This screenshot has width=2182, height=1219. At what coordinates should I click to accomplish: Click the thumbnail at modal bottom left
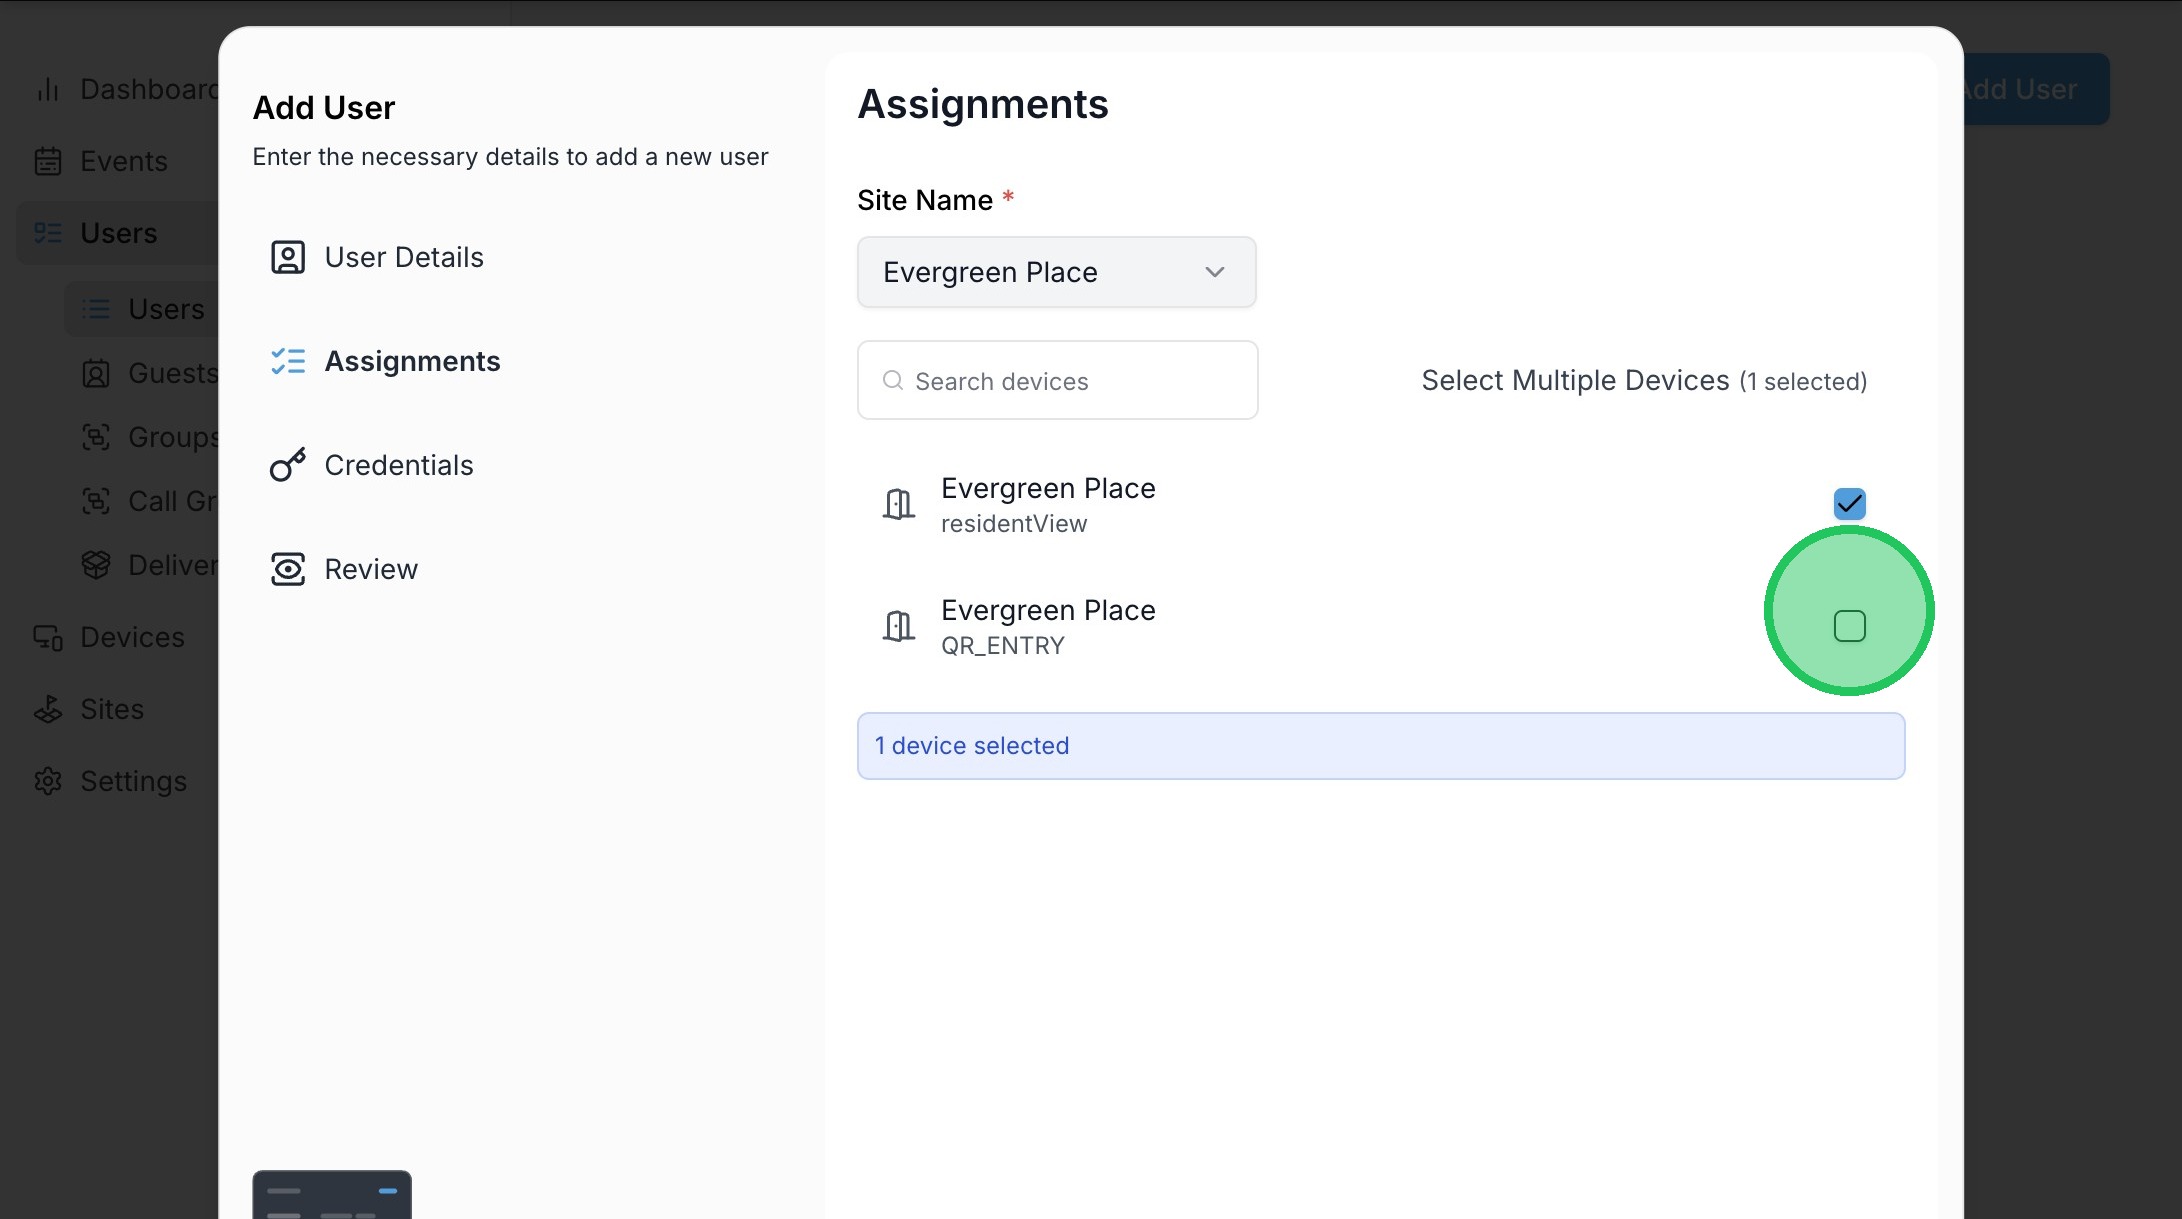332,1194
